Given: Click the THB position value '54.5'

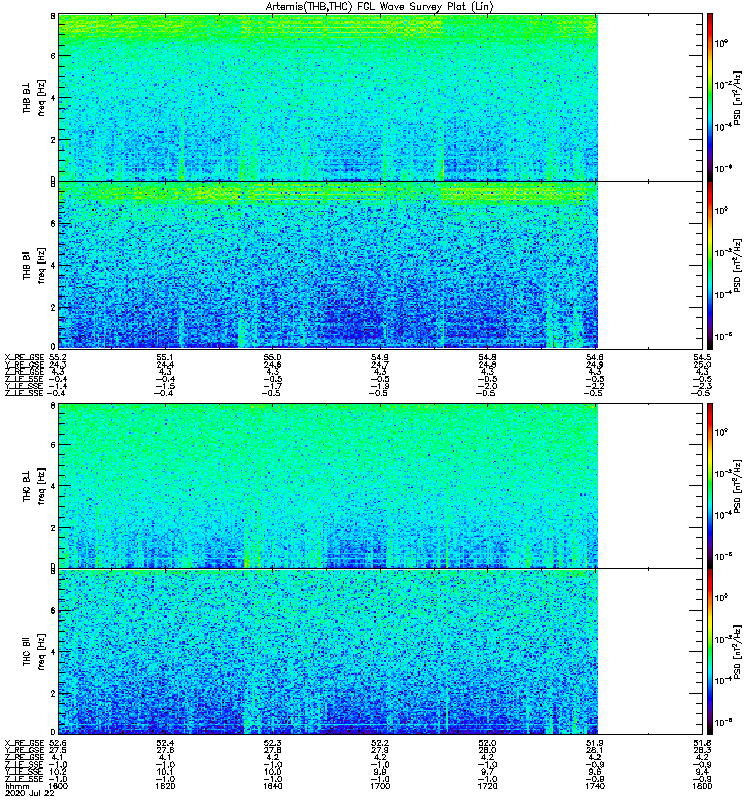Looking at the screenshot, I should coord(702,357).
